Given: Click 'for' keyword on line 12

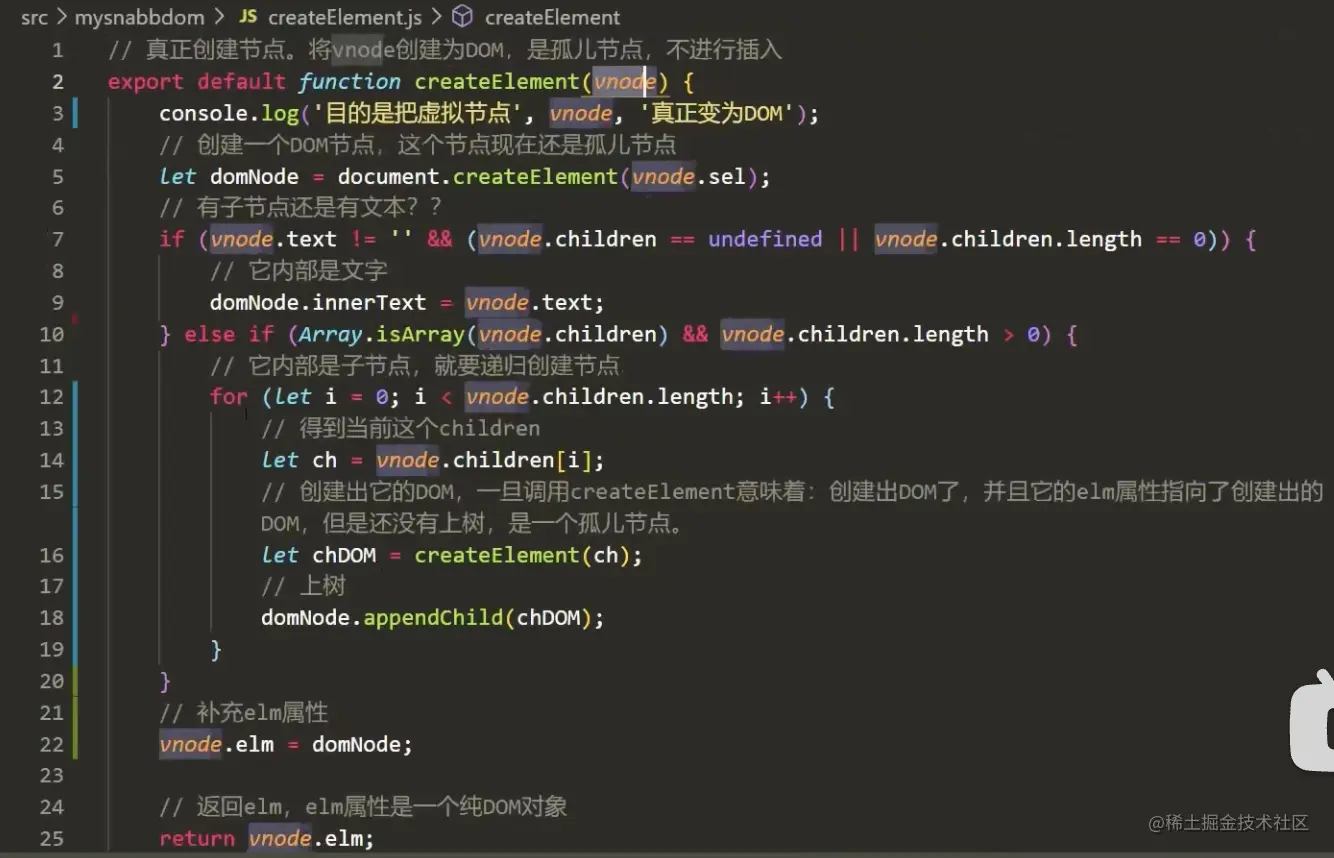Looking at the screenshot, I should [229, 397].
